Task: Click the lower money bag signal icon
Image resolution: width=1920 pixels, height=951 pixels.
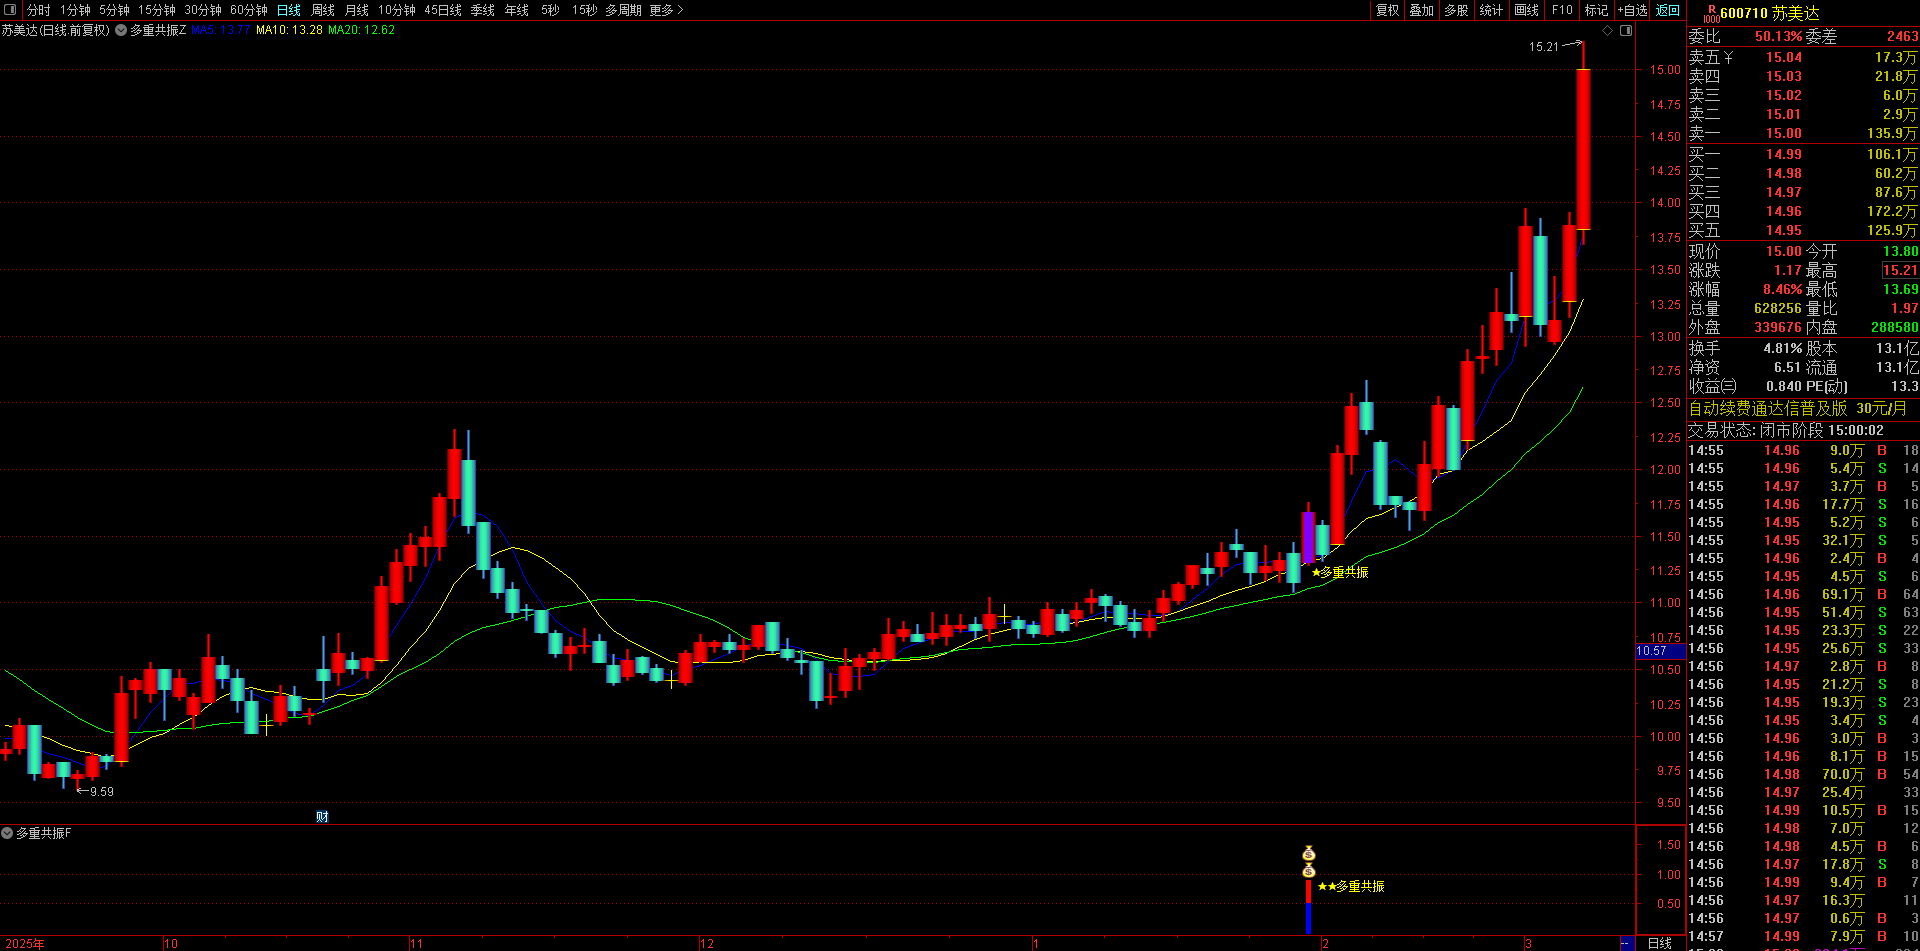Action: click(1309, 871)
